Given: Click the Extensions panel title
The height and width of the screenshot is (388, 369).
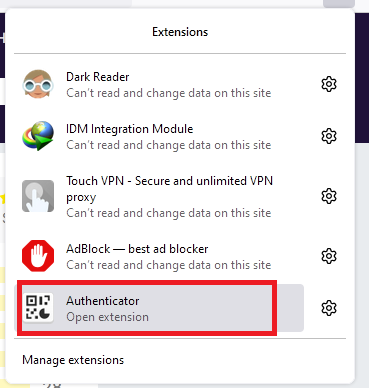Looking at the screenshot, I should point(180,32).
